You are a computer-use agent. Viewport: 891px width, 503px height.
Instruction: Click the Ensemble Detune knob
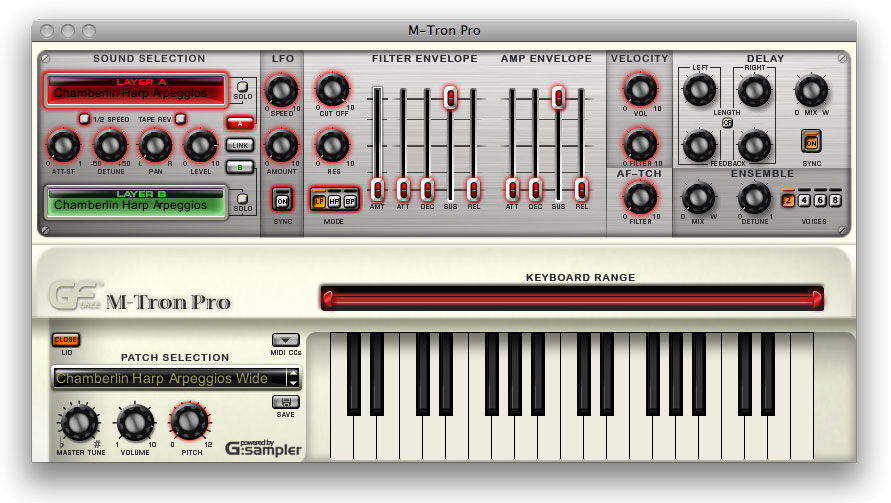pyautogui.click(x=754, y=198)
